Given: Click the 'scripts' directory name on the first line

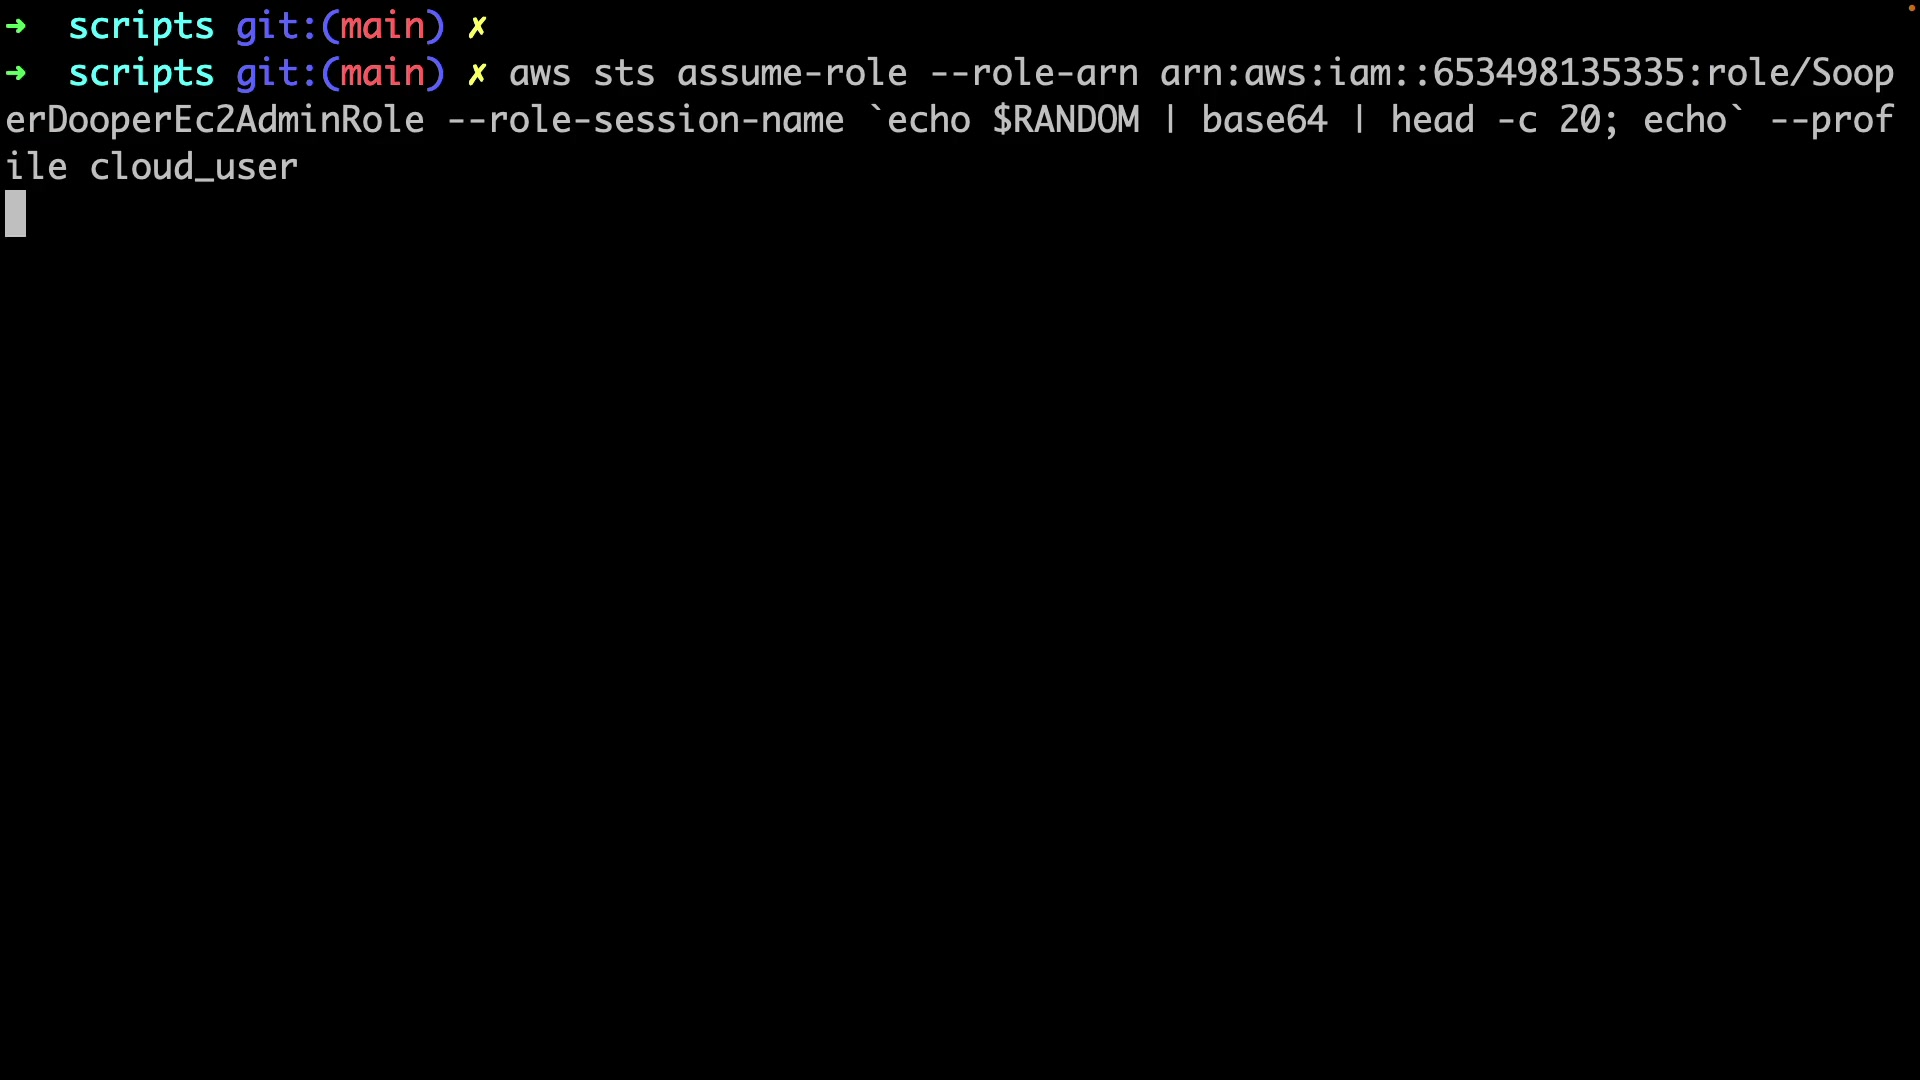Looking at the screenshot, I should coord(141,27).
